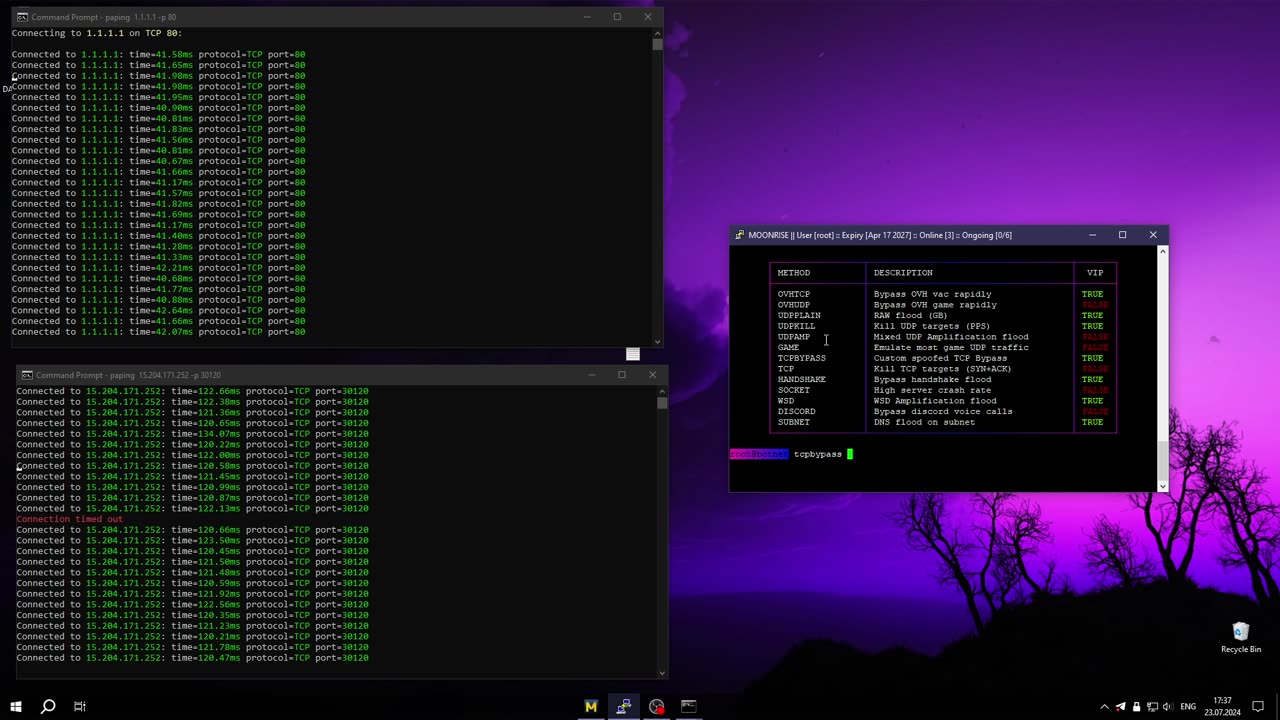1280x720 pixels.
Task: Click the DISCORD method name
Action: click(x=797, y=411)
